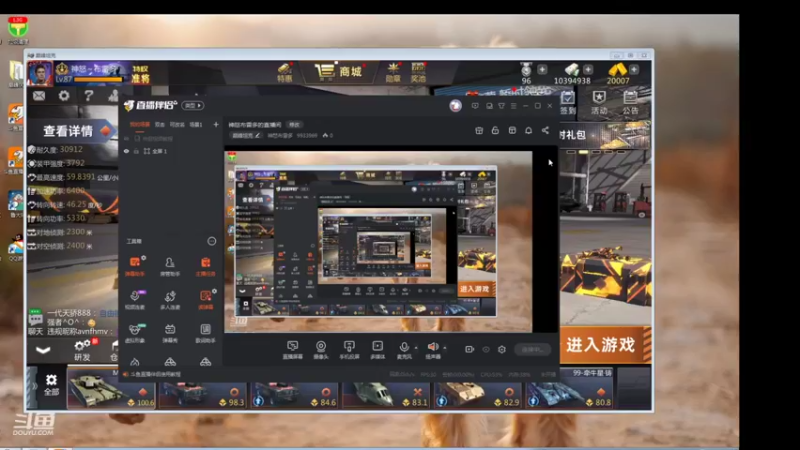Image resolution: width=800 pixels, height=450 pixels.
Task: Open notifications bell icon above the preview
Action: click(529, 131)
